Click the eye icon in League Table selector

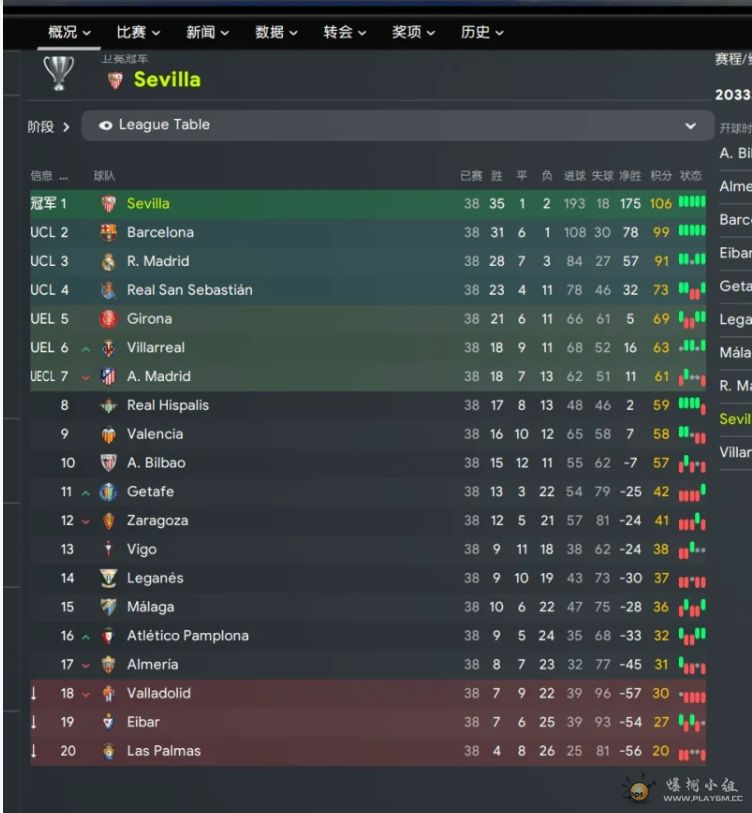click(105, 125)
